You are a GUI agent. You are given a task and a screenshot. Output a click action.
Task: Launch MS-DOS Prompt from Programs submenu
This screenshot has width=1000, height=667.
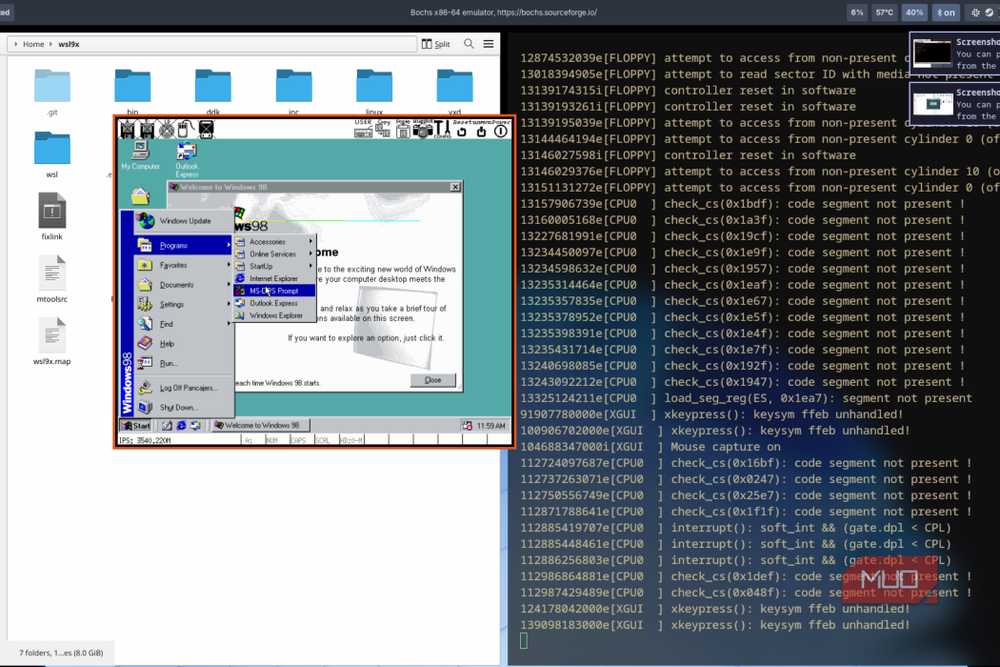(274, 291)
